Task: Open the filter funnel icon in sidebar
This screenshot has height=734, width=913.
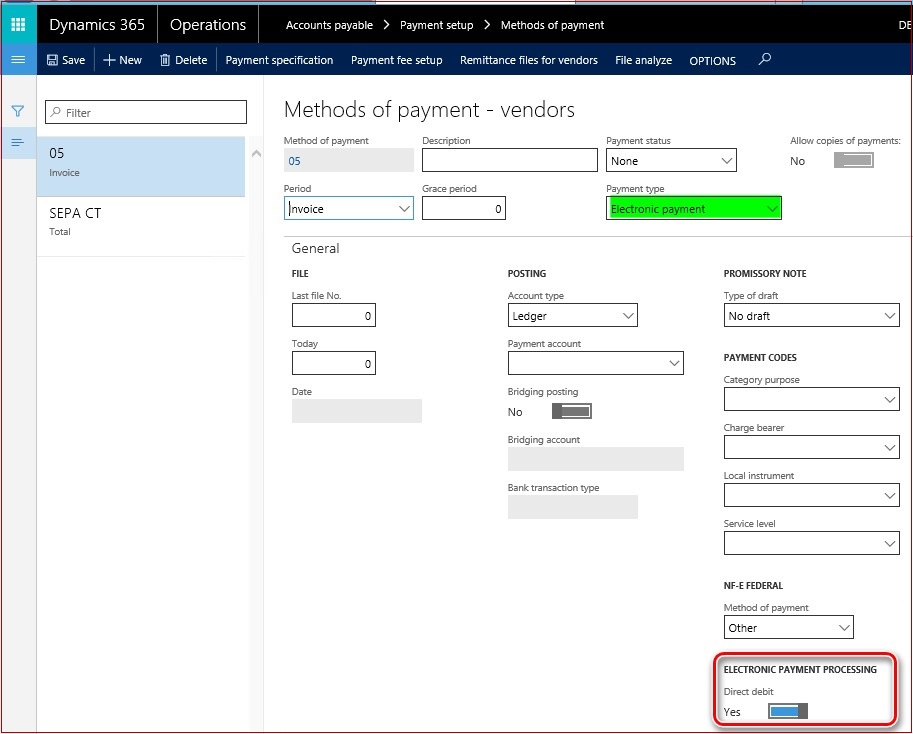Action: coord(17,111)
